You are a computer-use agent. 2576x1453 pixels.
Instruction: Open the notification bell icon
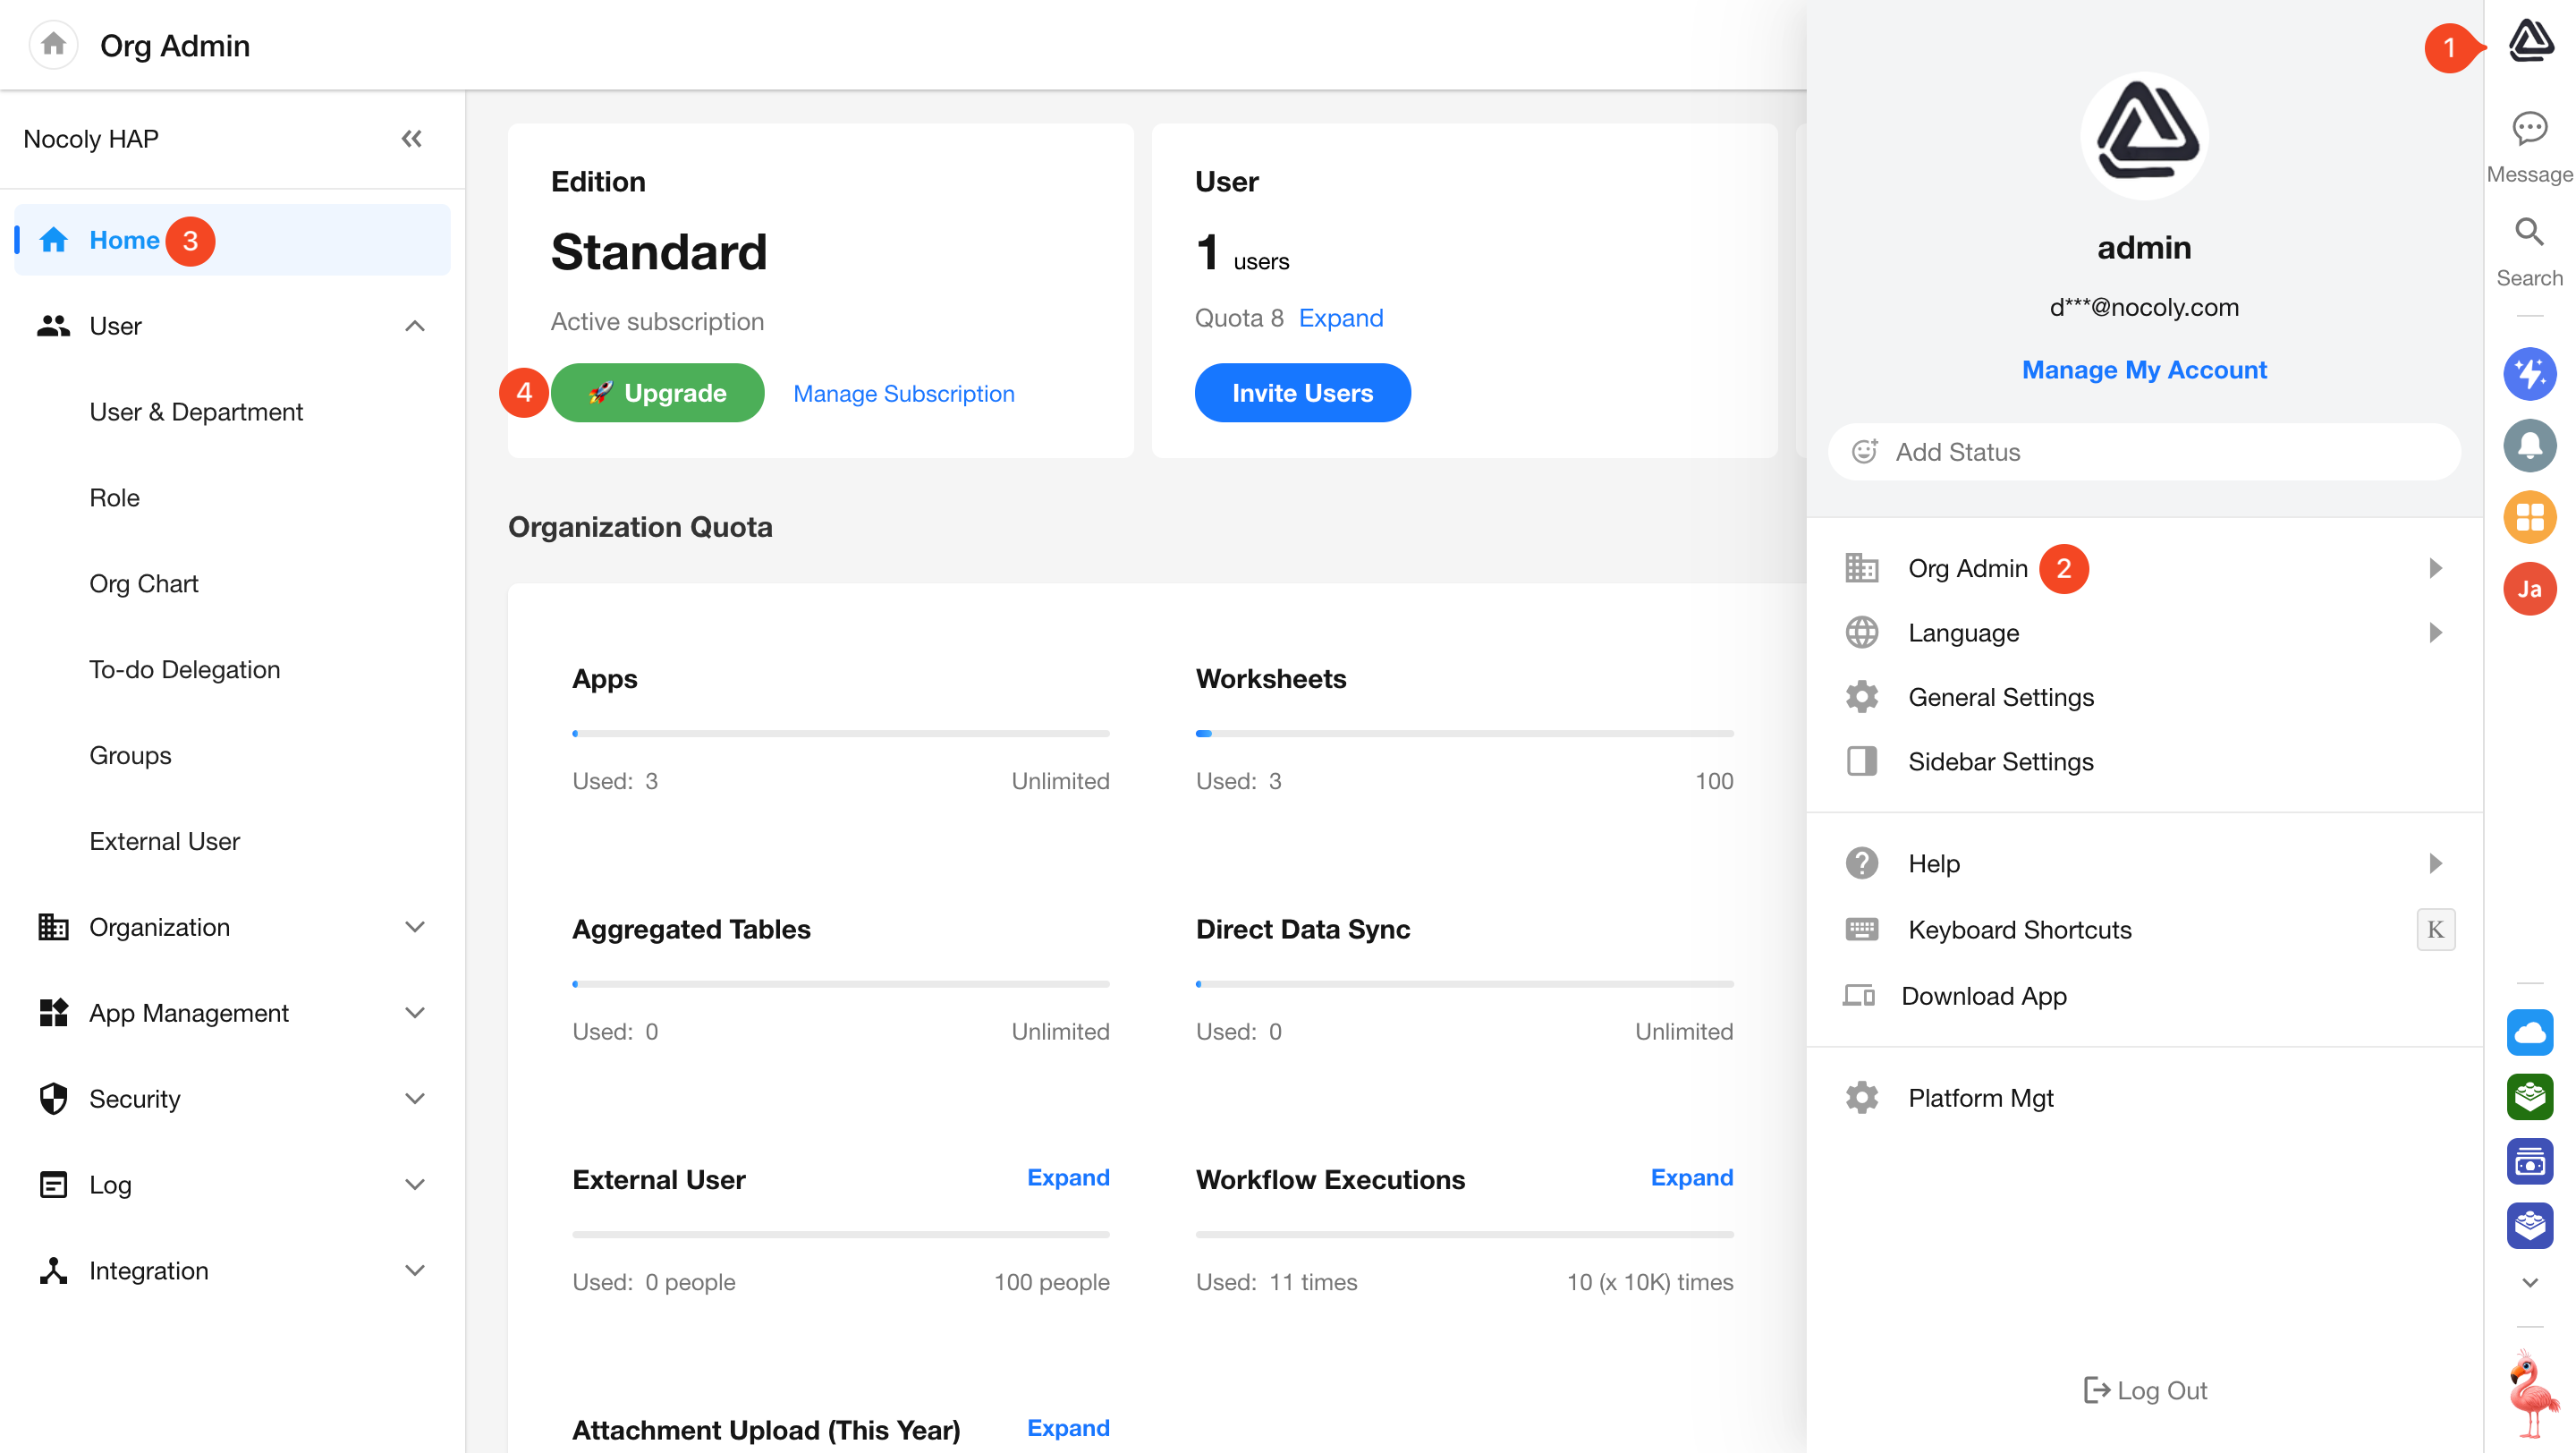point(2529,446)
